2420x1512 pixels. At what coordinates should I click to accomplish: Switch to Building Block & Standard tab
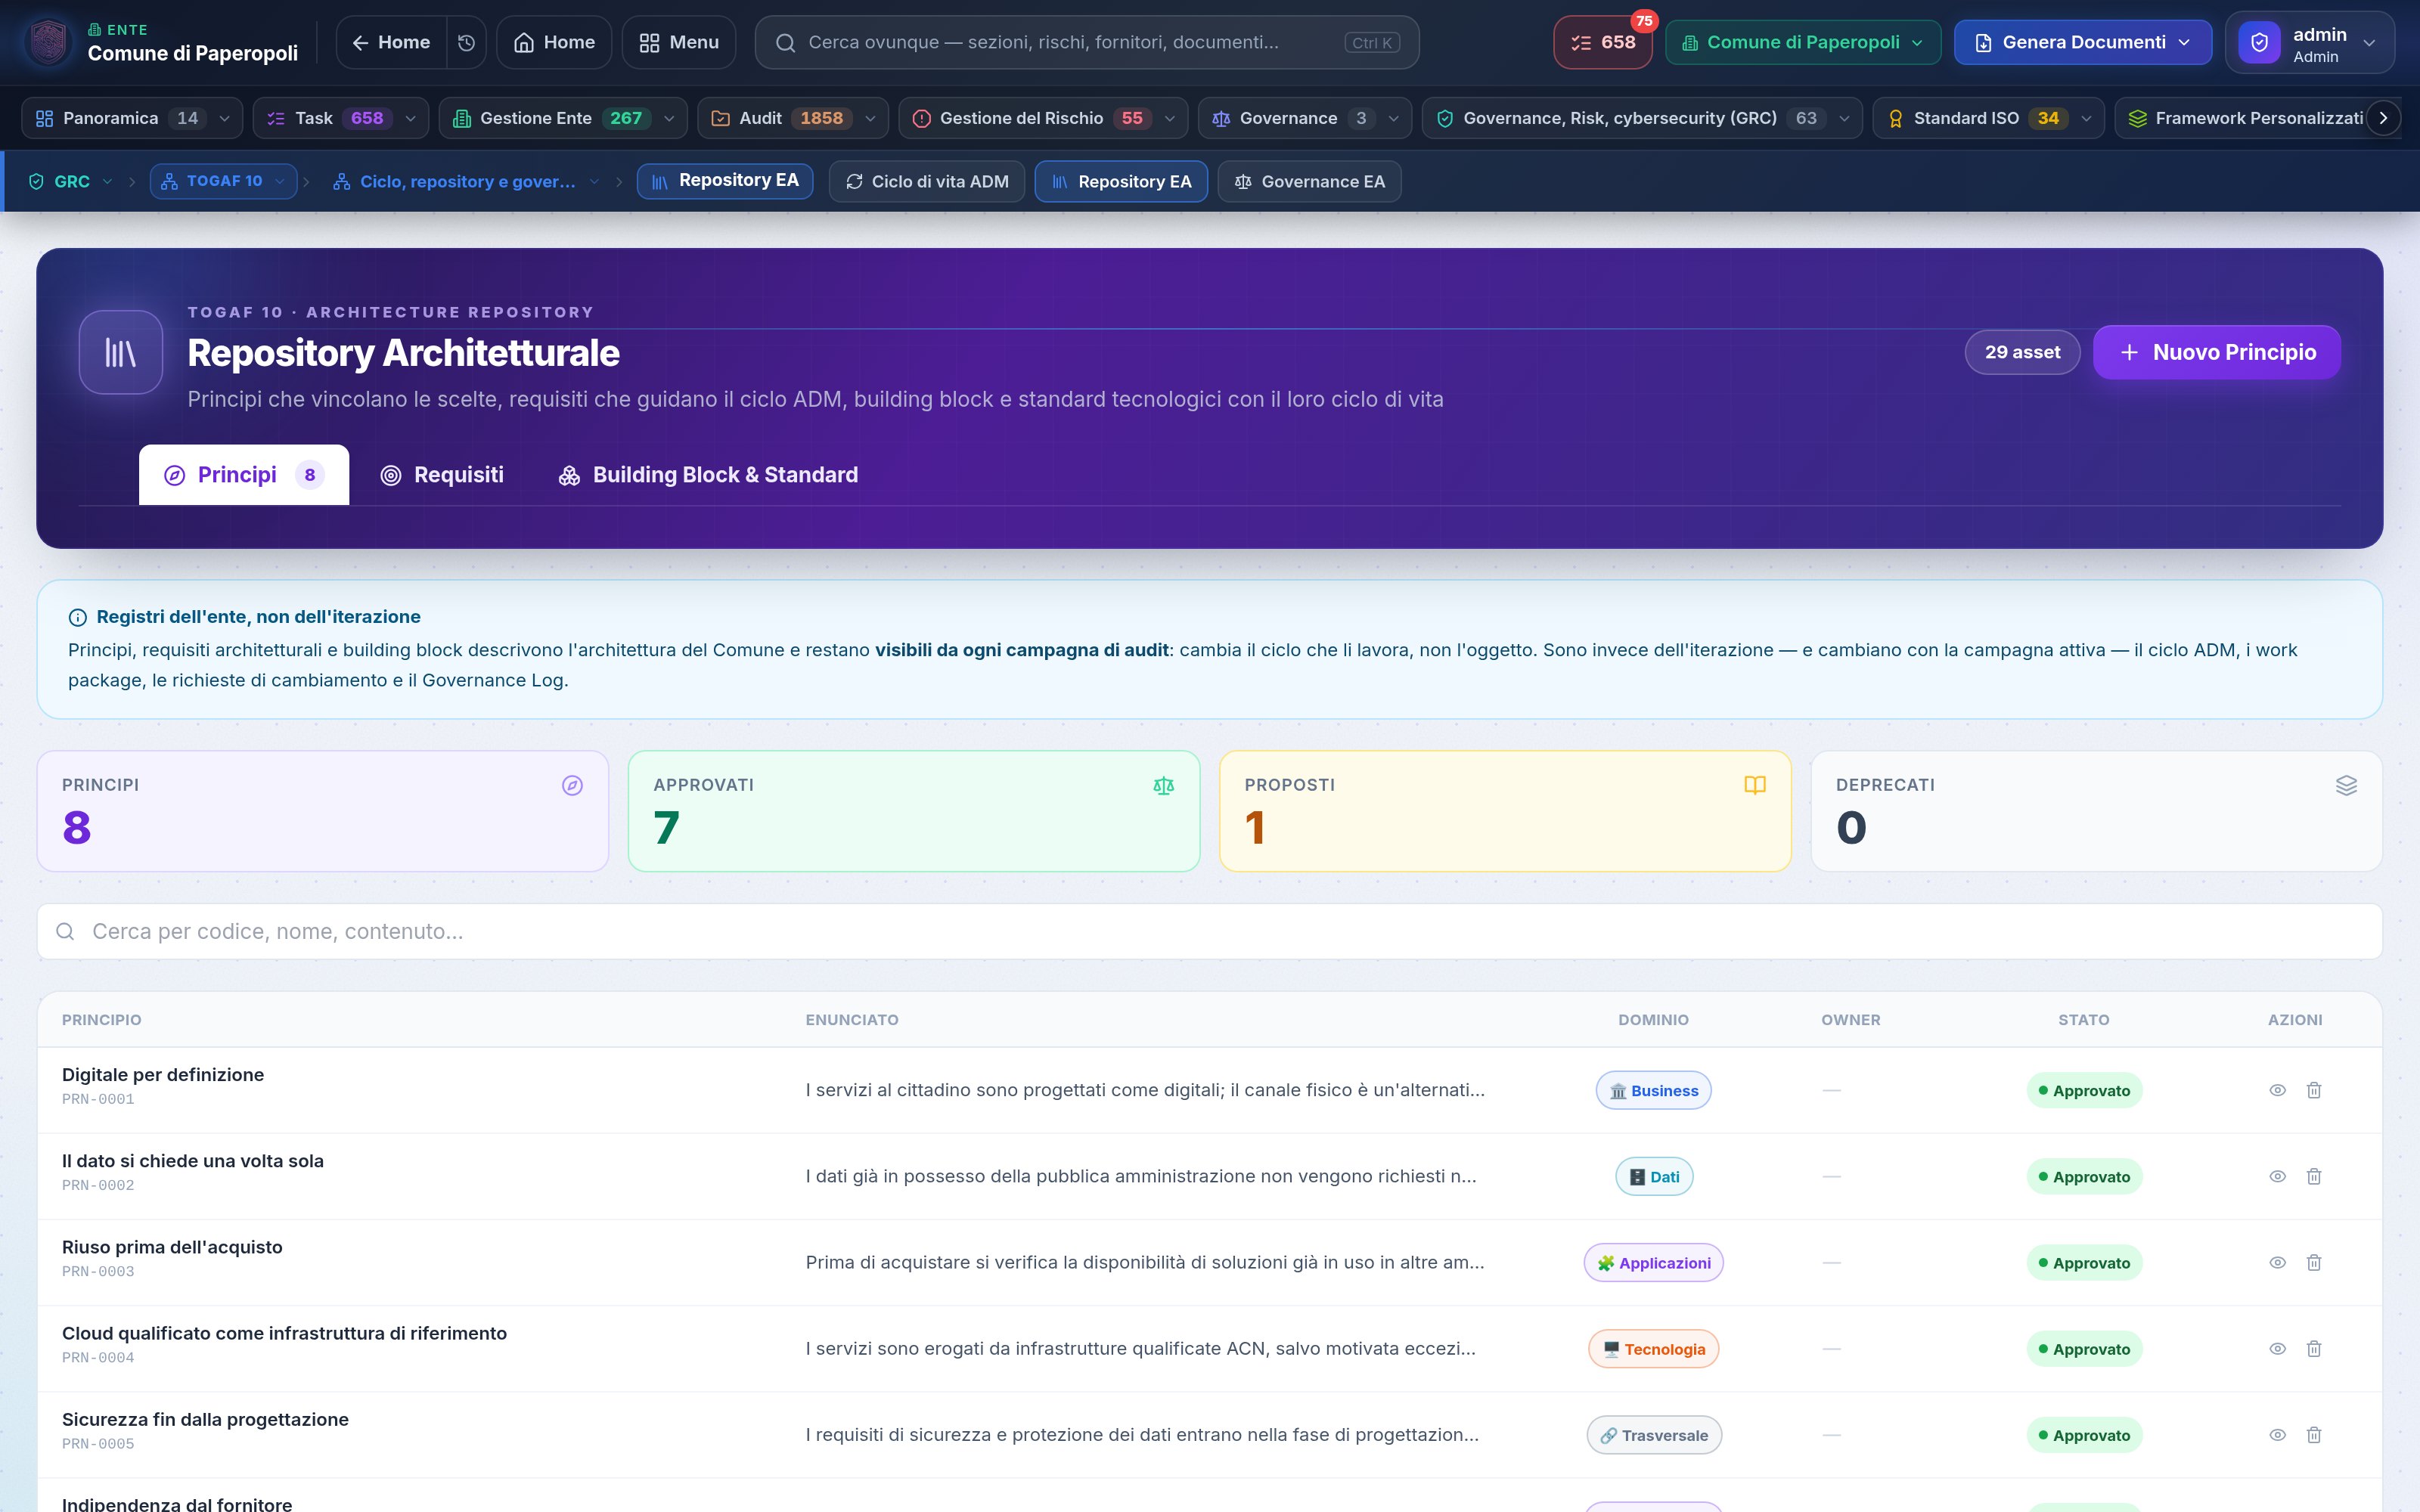(x=708, y=474)
